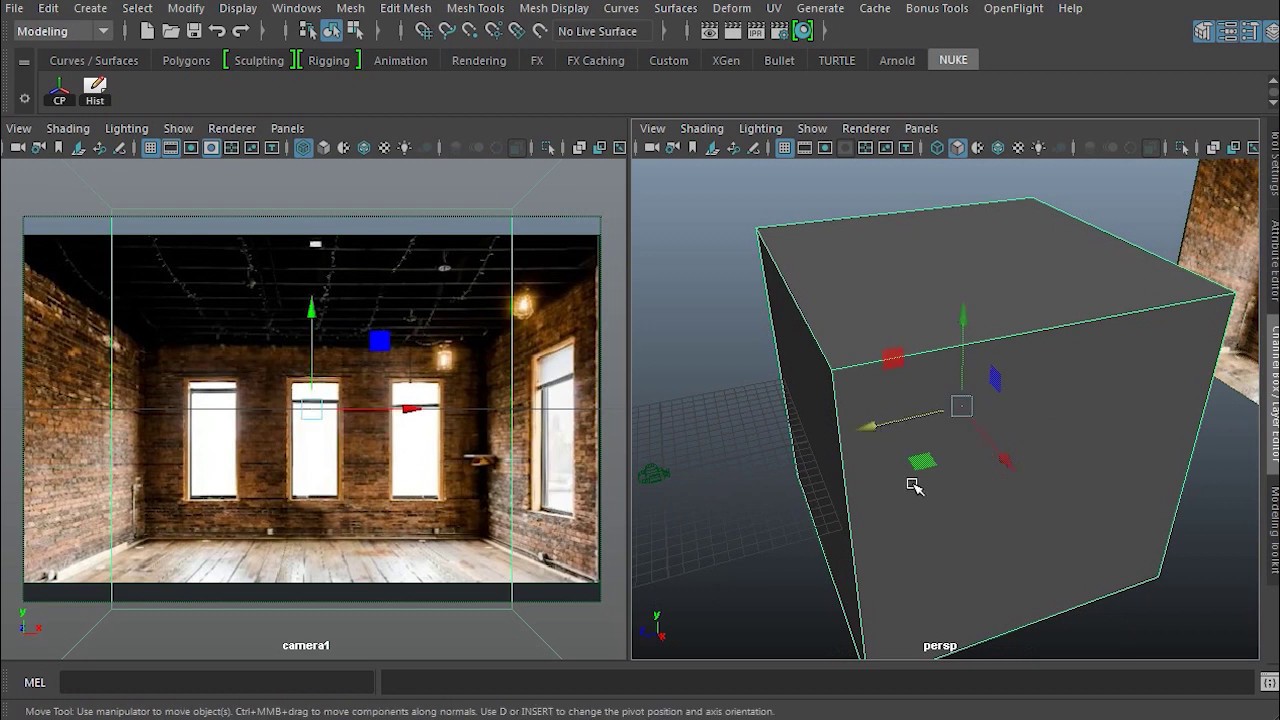Click Select Camera icon in left panel
The width and height of the screenshot is (1280, 720).
18,148
